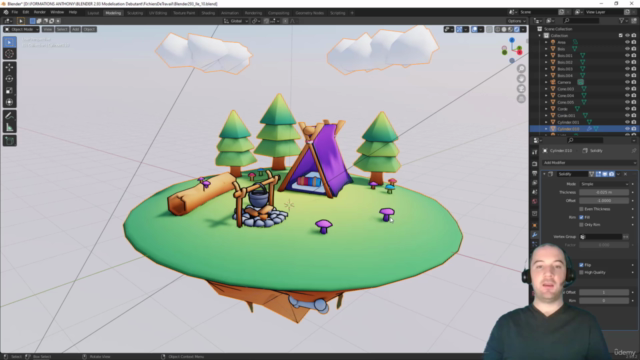Click the red X axis on navigation gizmo
The height and width of the screenshot is (360, 640).
tap(519, 52)
